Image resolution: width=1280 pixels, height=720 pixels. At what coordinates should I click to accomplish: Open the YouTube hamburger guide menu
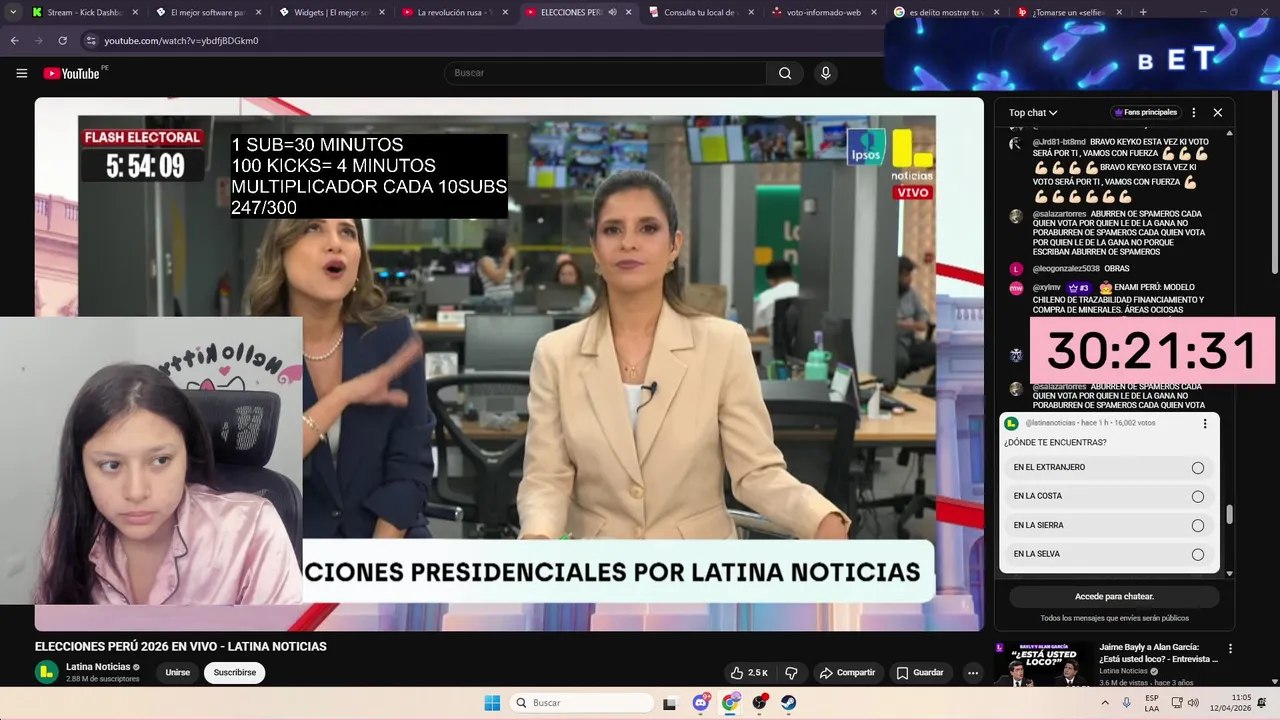(21, 73)
